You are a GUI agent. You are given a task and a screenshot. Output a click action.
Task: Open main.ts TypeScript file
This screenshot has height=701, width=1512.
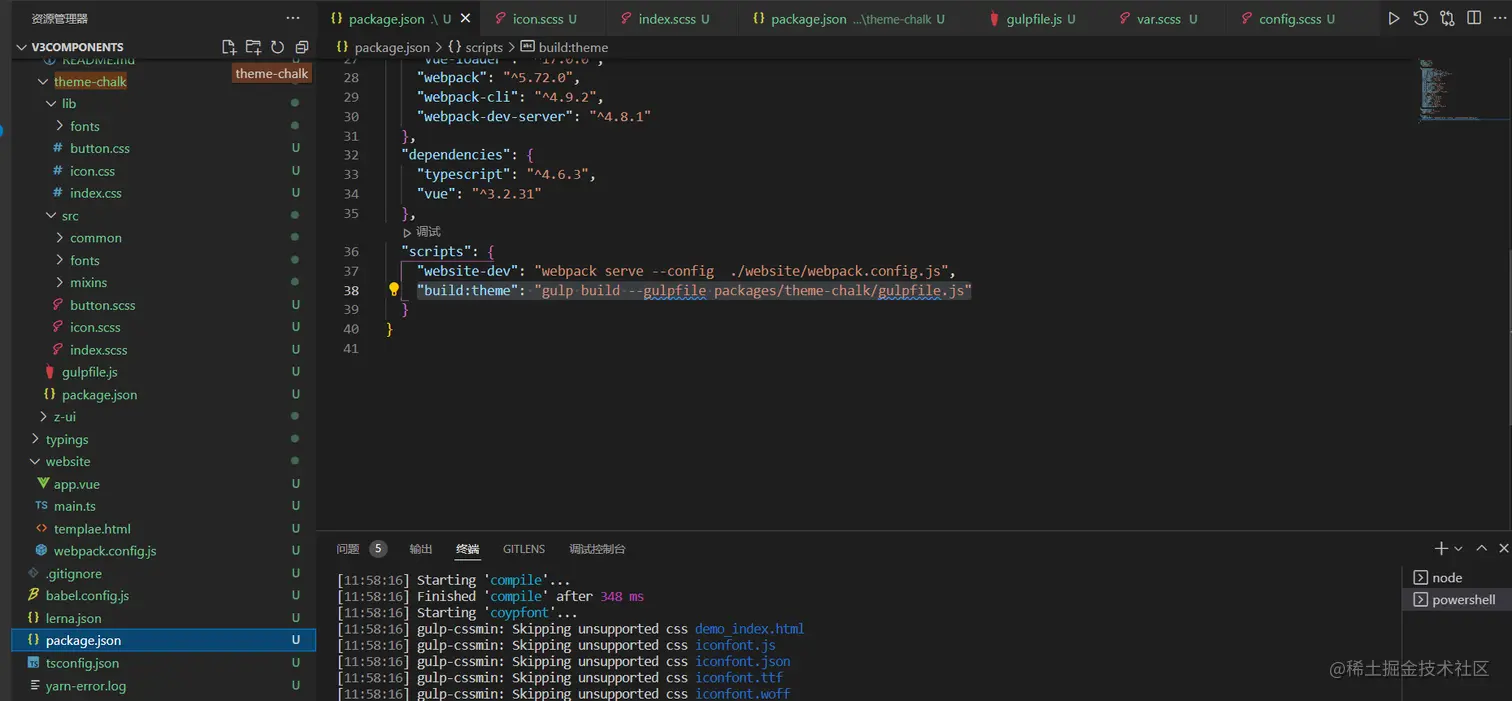click(74, 506)
